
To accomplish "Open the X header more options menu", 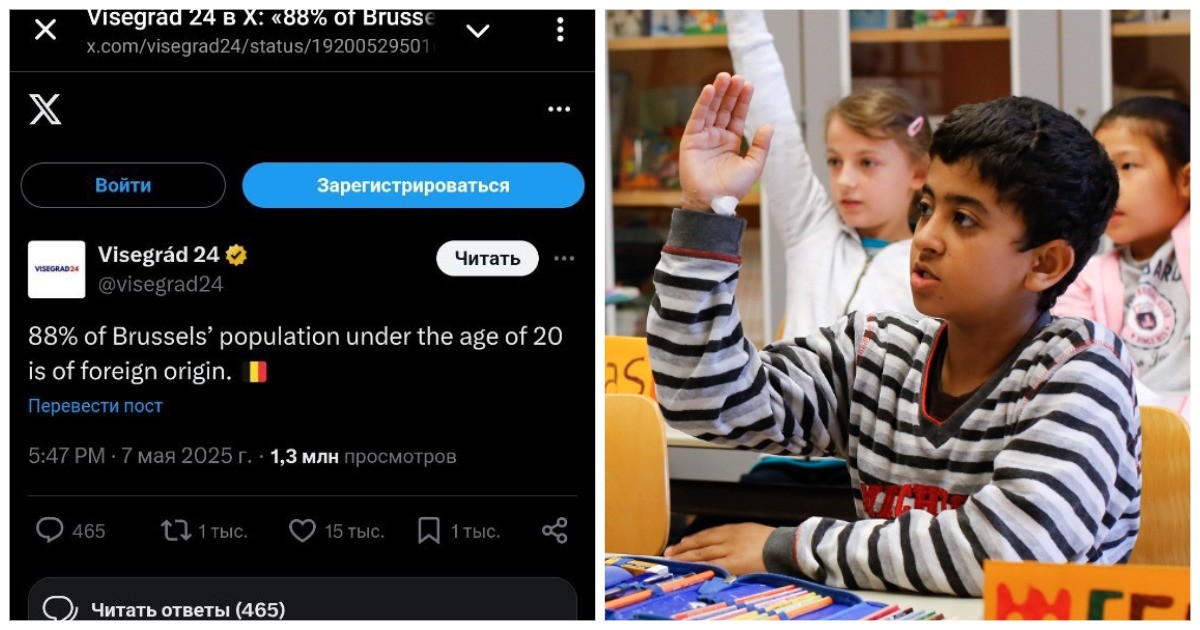I will point(559,110).
